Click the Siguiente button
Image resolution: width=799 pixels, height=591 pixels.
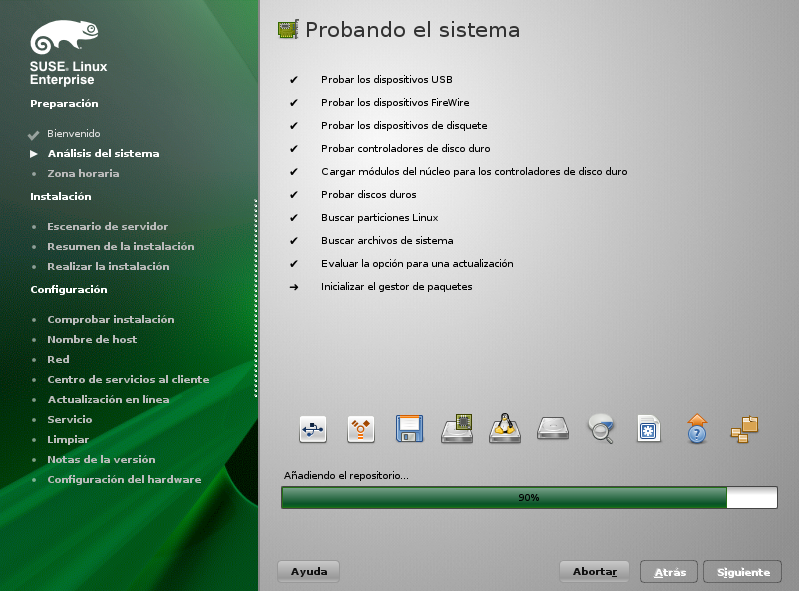point(742,572)
